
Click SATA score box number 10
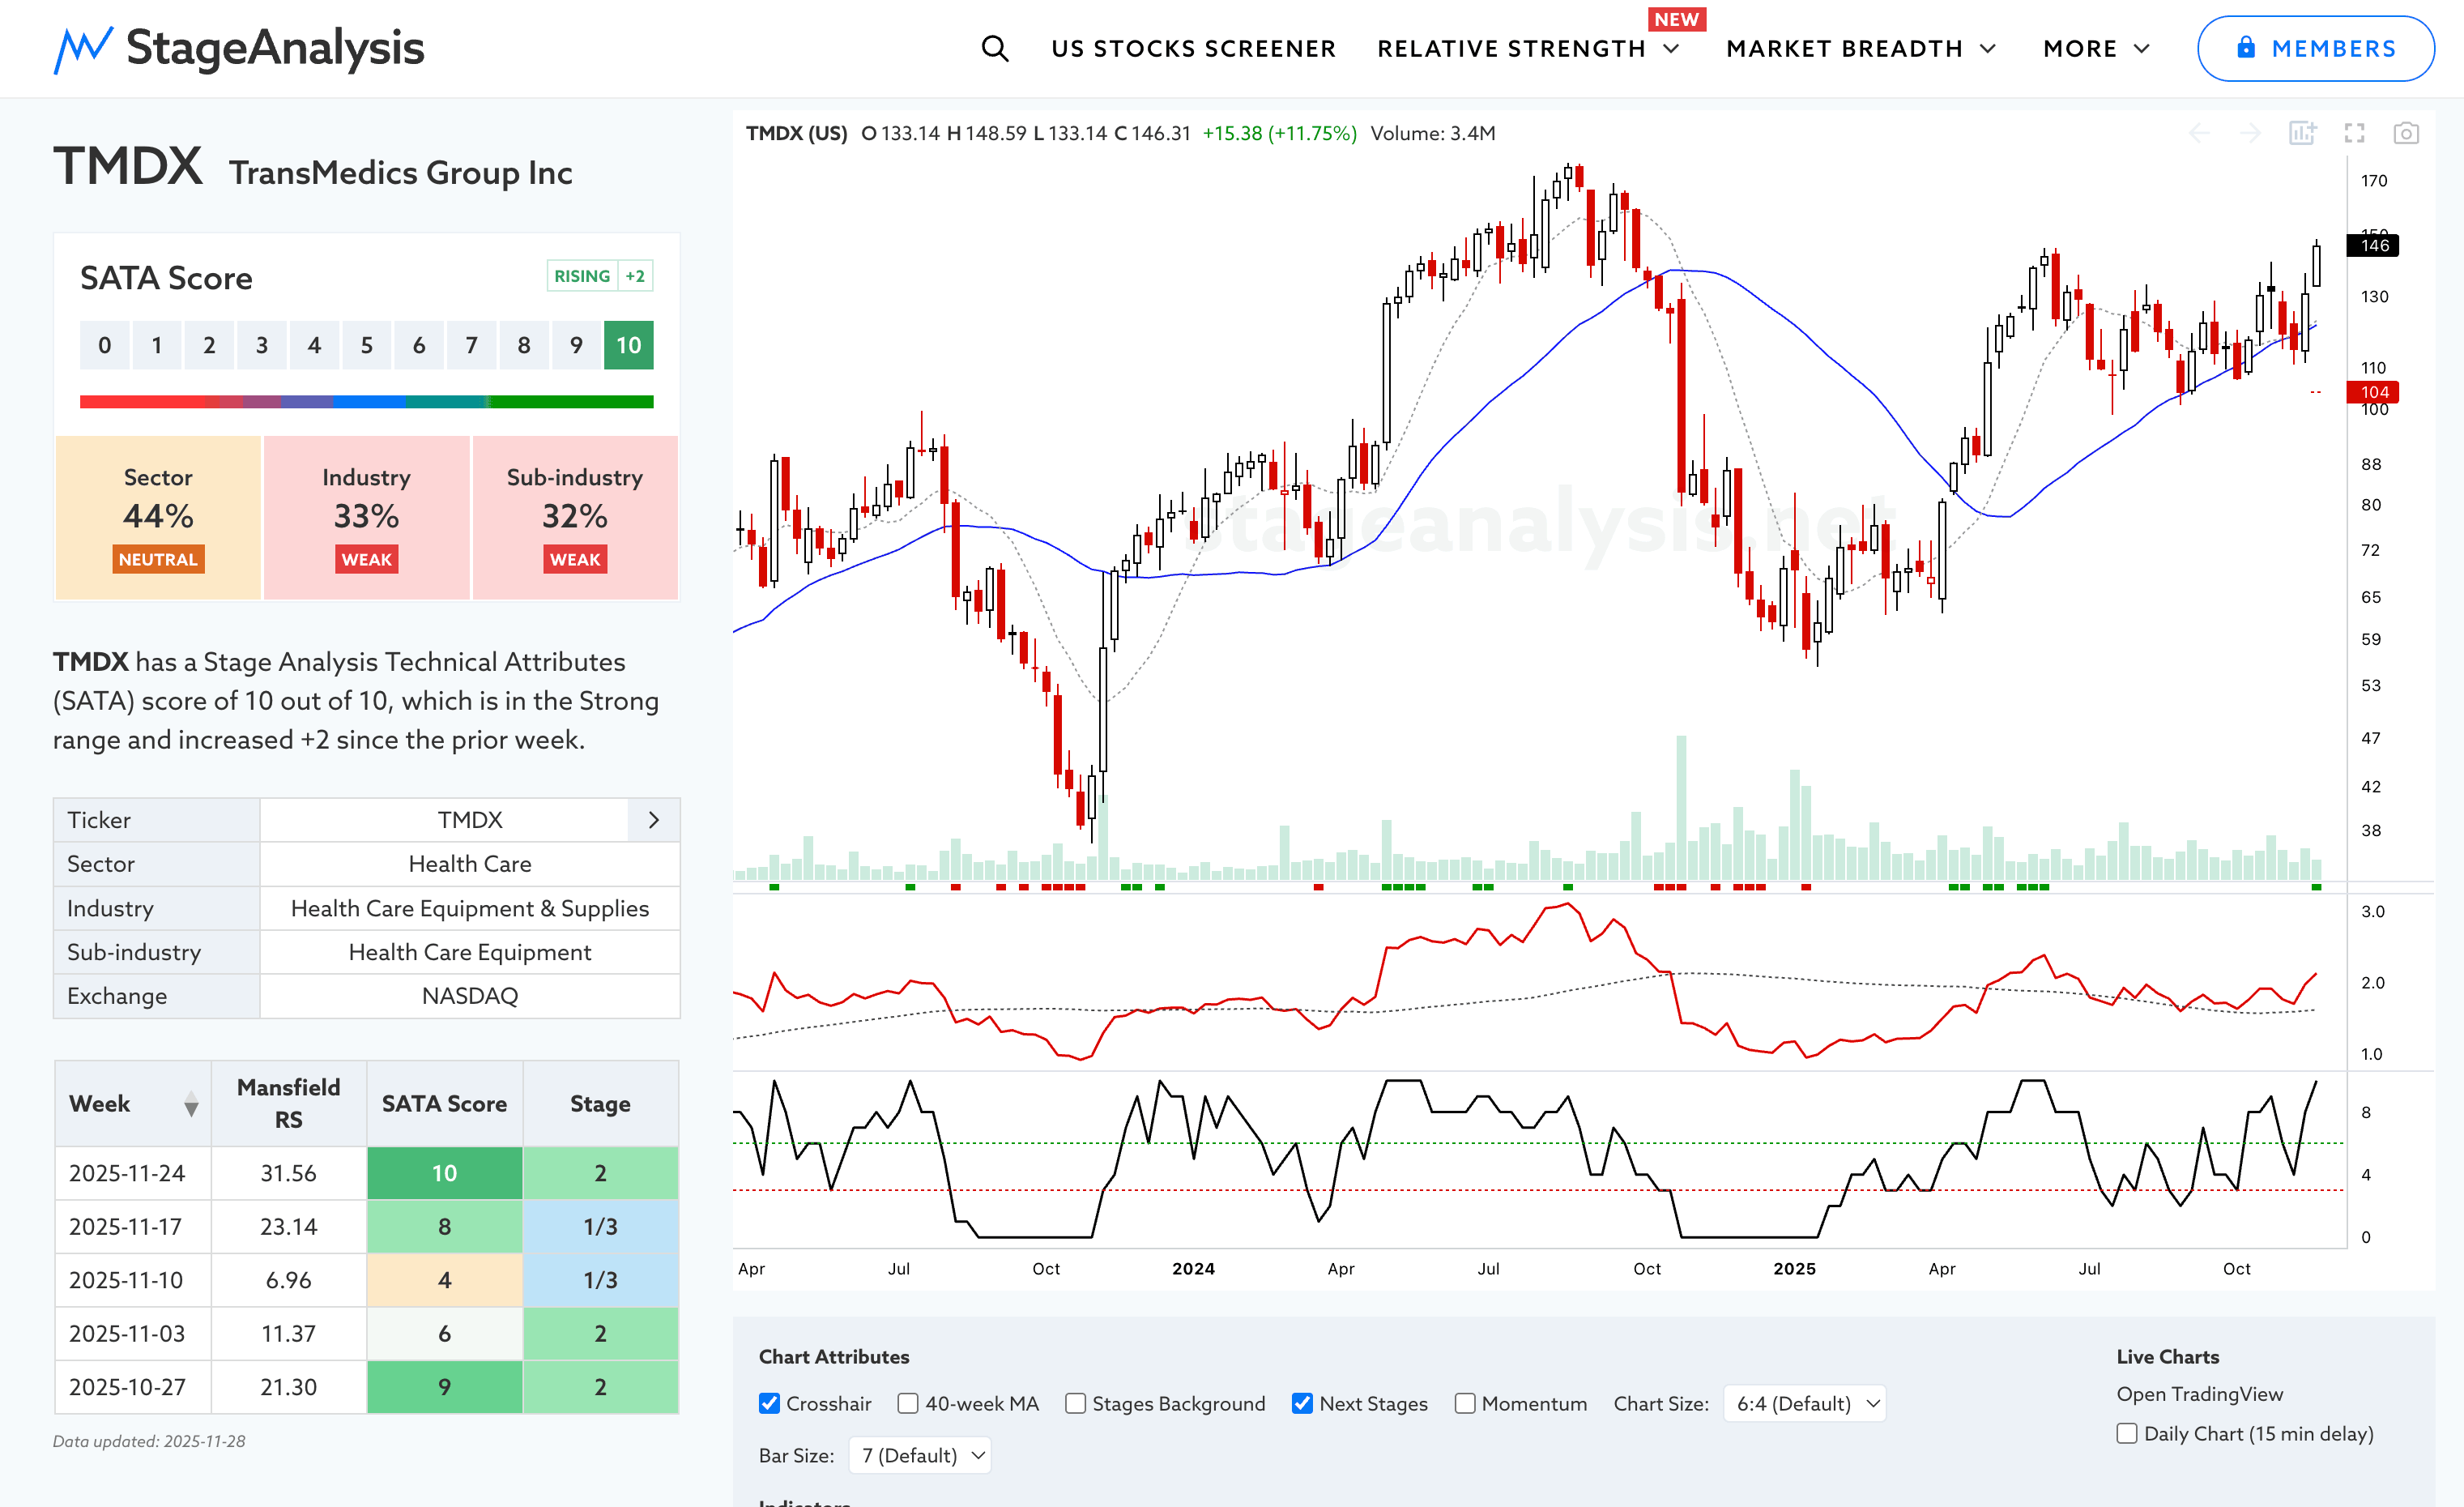pyautogui.click(x=628, y=345)
